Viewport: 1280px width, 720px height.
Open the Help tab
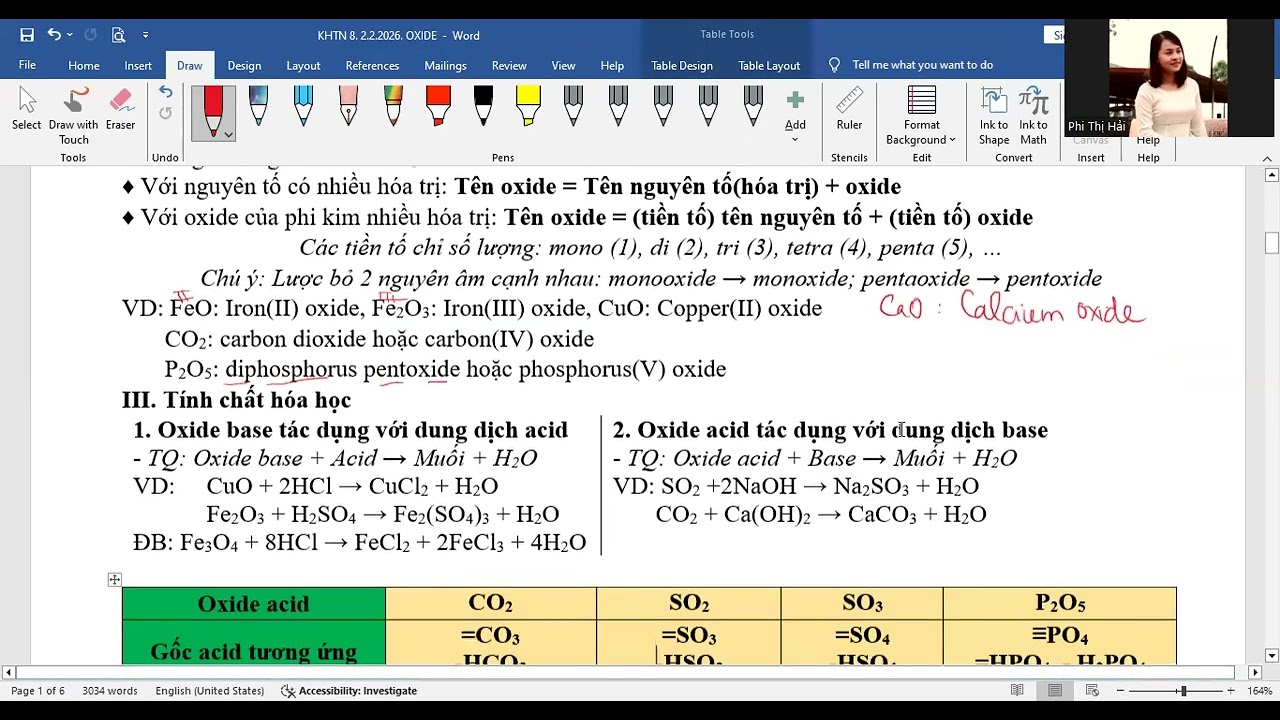tap(612, 65)
